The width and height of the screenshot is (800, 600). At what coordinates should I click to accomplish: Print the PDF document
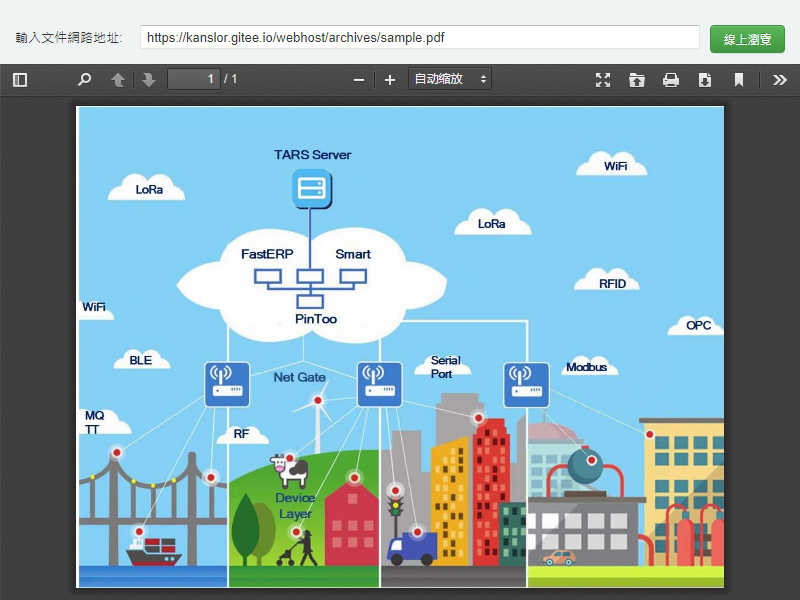(x=671, y=80)
